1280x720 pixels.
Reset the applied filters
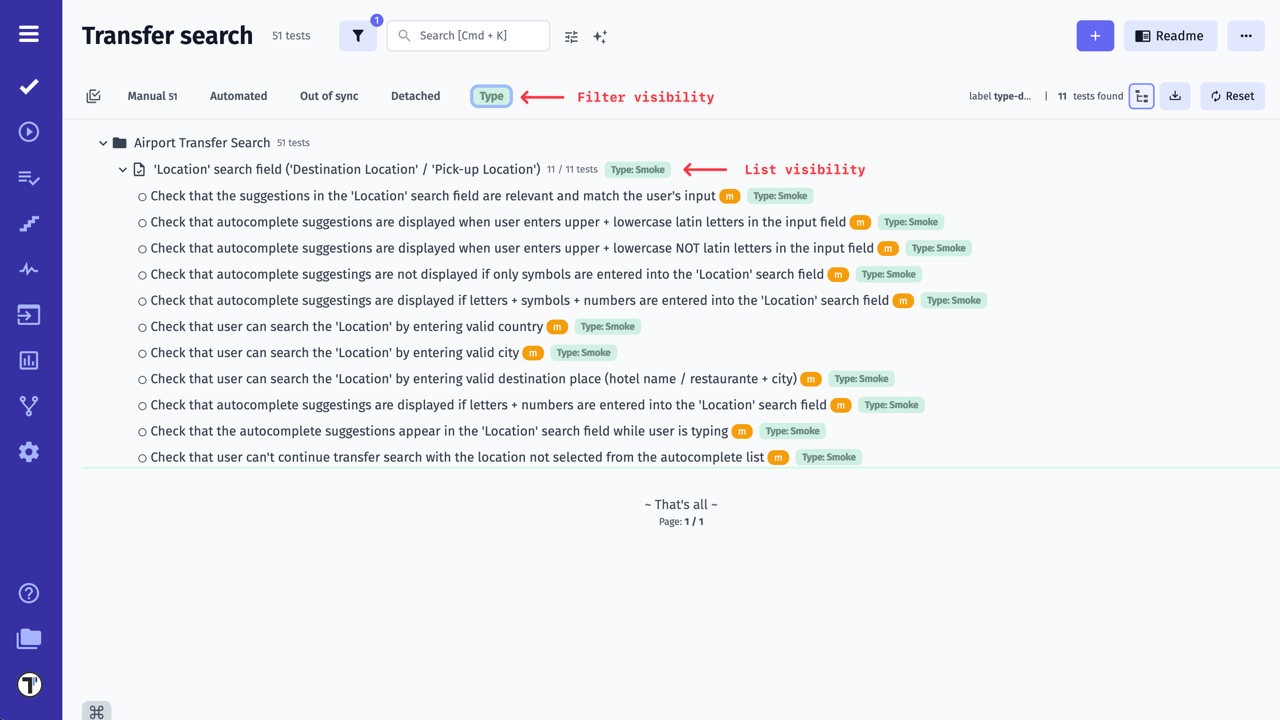[x=1232, y=96]
